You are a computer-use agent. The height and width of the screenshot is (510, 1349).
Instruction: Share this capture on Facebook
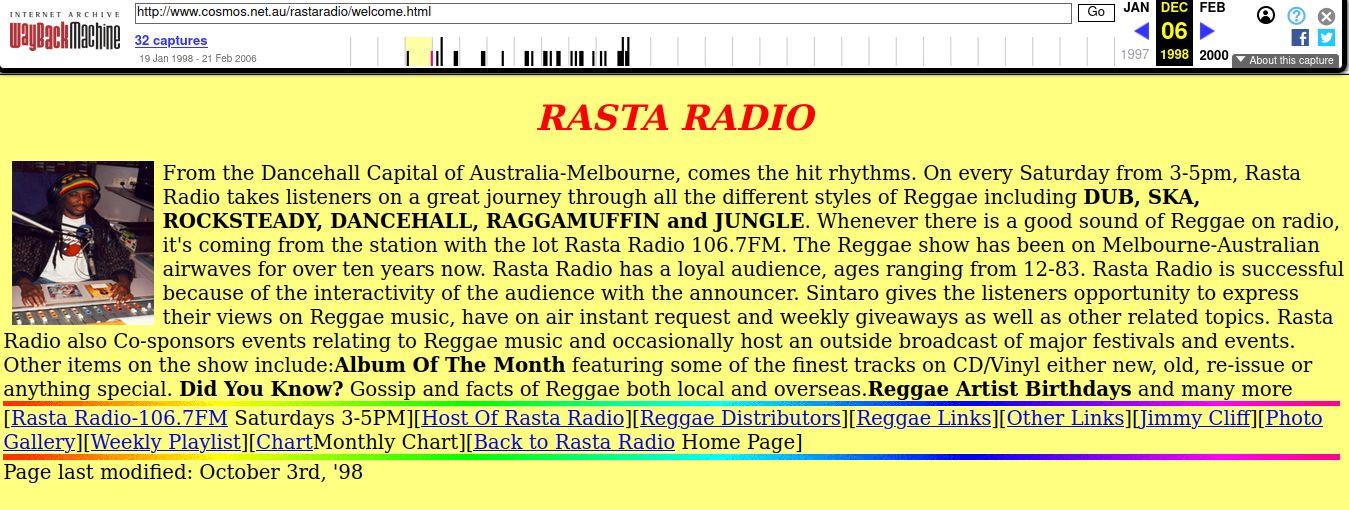(1300, 38)
